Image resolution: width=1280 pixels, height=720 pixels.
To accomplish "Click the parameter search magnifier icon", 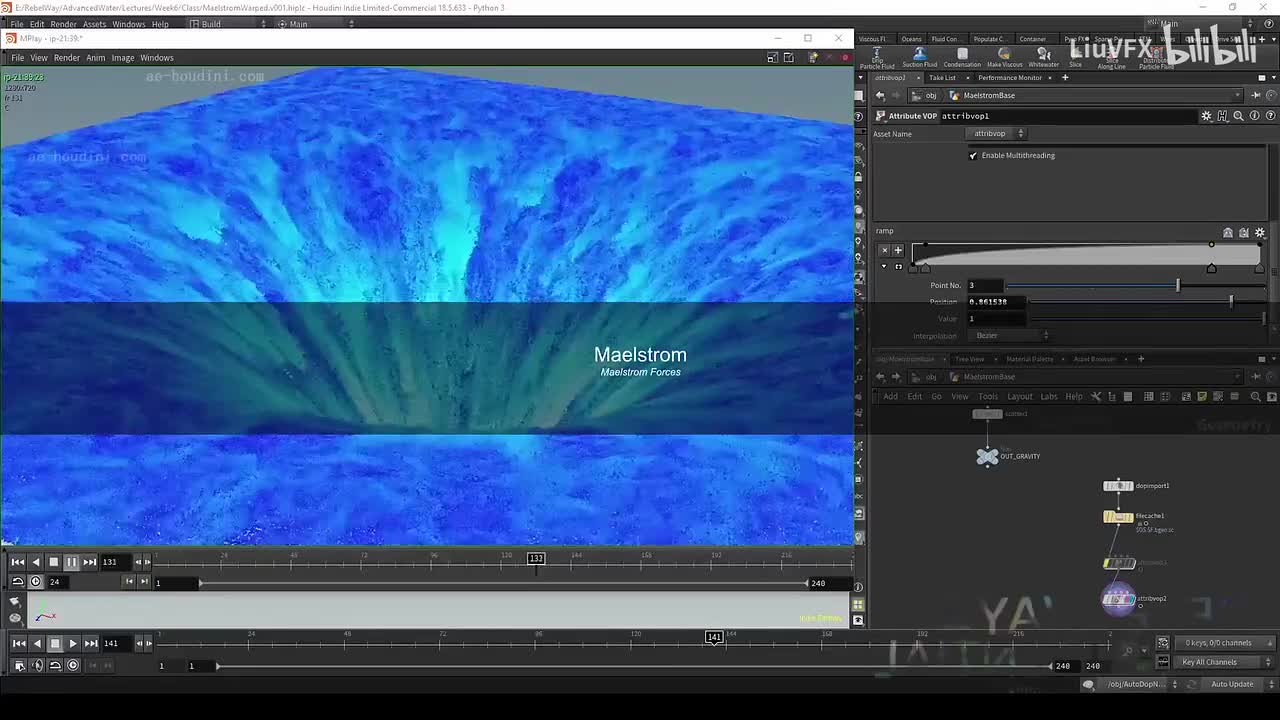I will [x=1238, y=116].
